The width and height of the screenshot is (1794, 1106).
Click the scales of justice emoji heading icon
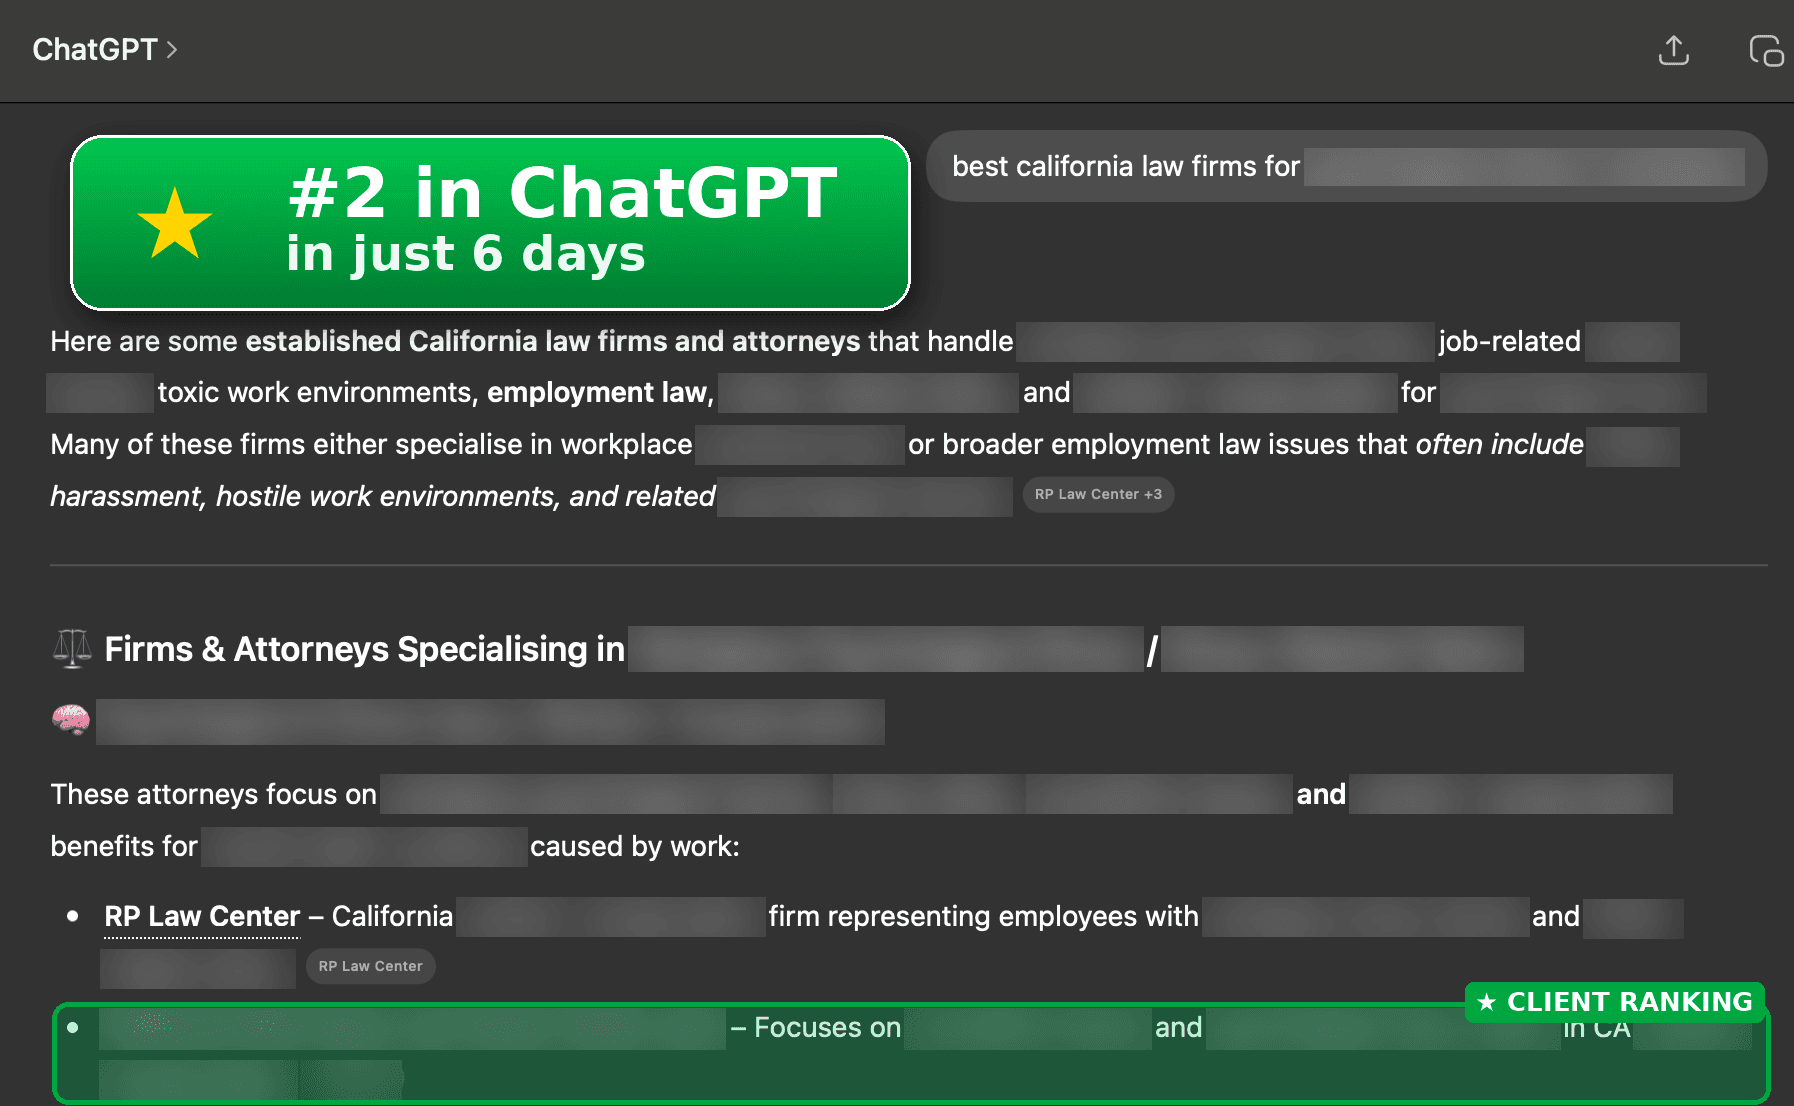pos(72,649)
